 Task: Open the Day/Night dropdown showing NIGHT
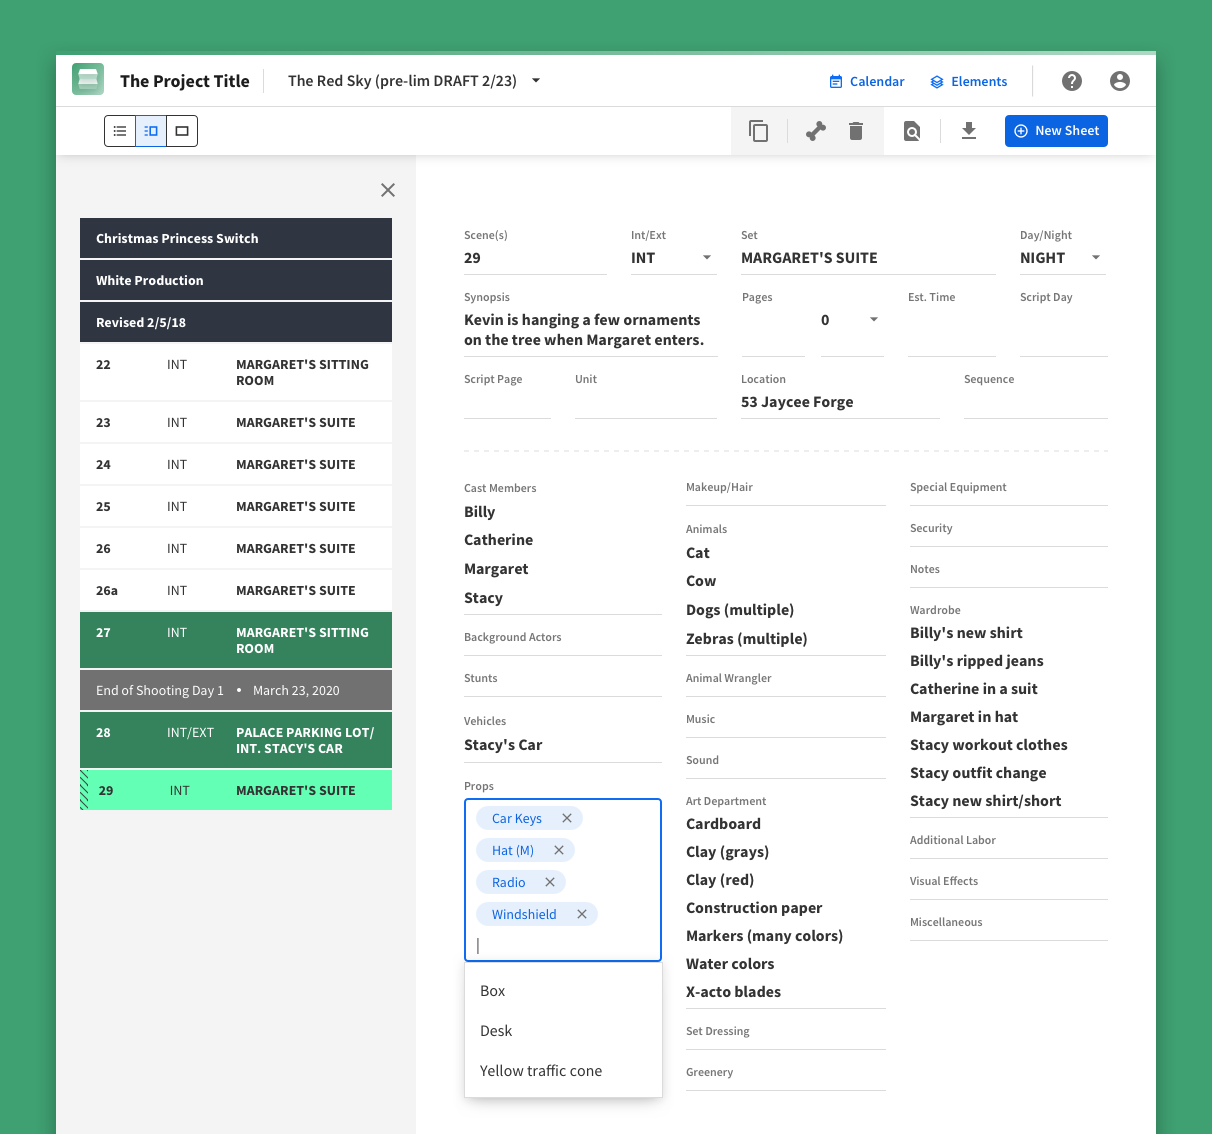pyautogui.click(x=1095, y=258)
